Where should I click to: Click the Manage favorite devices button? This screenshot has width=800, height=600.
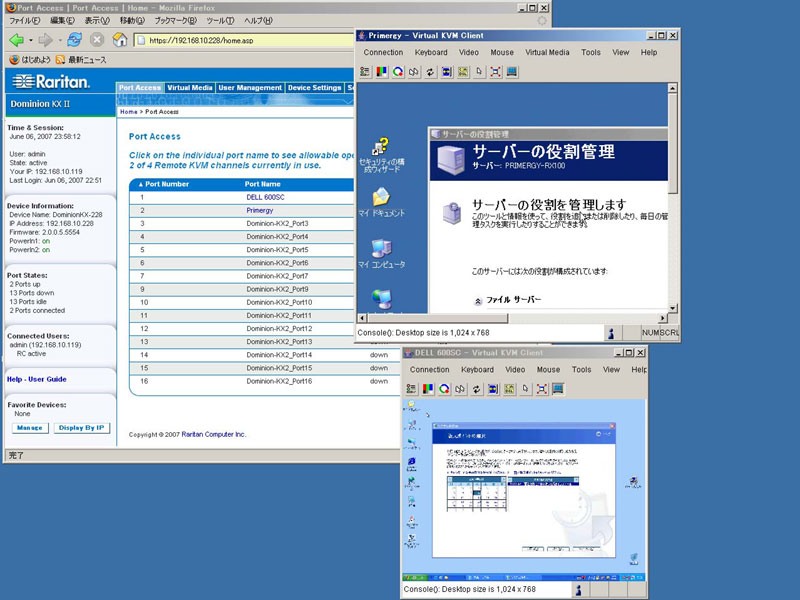point(30,428)
